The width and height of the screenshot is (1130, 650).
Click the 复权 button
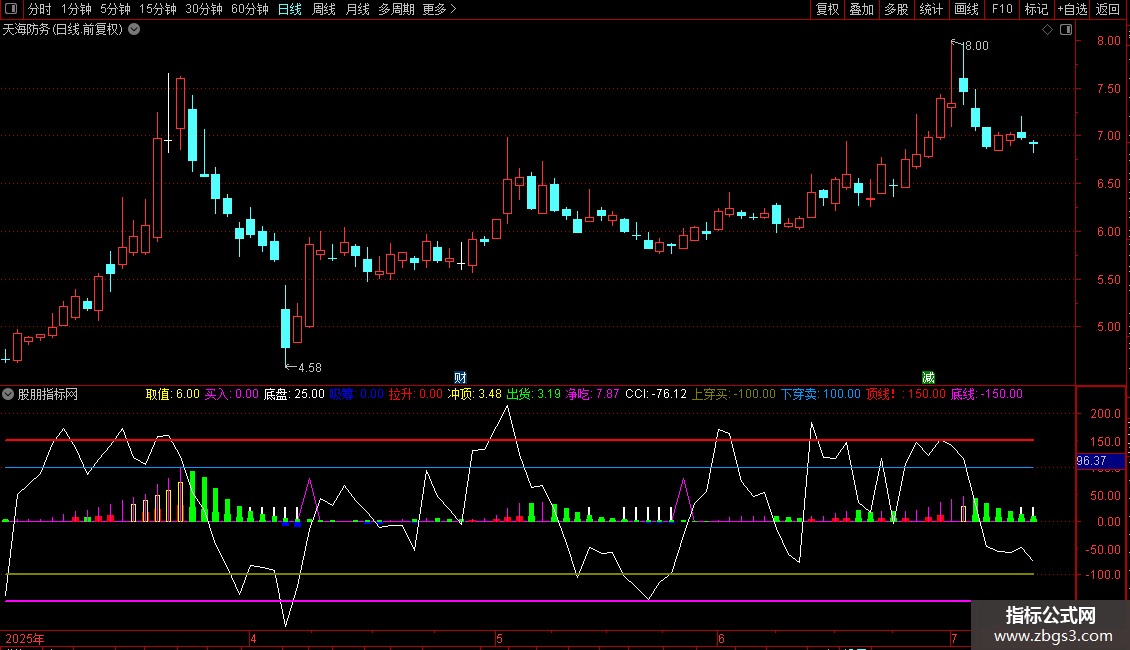pos(827,9)
